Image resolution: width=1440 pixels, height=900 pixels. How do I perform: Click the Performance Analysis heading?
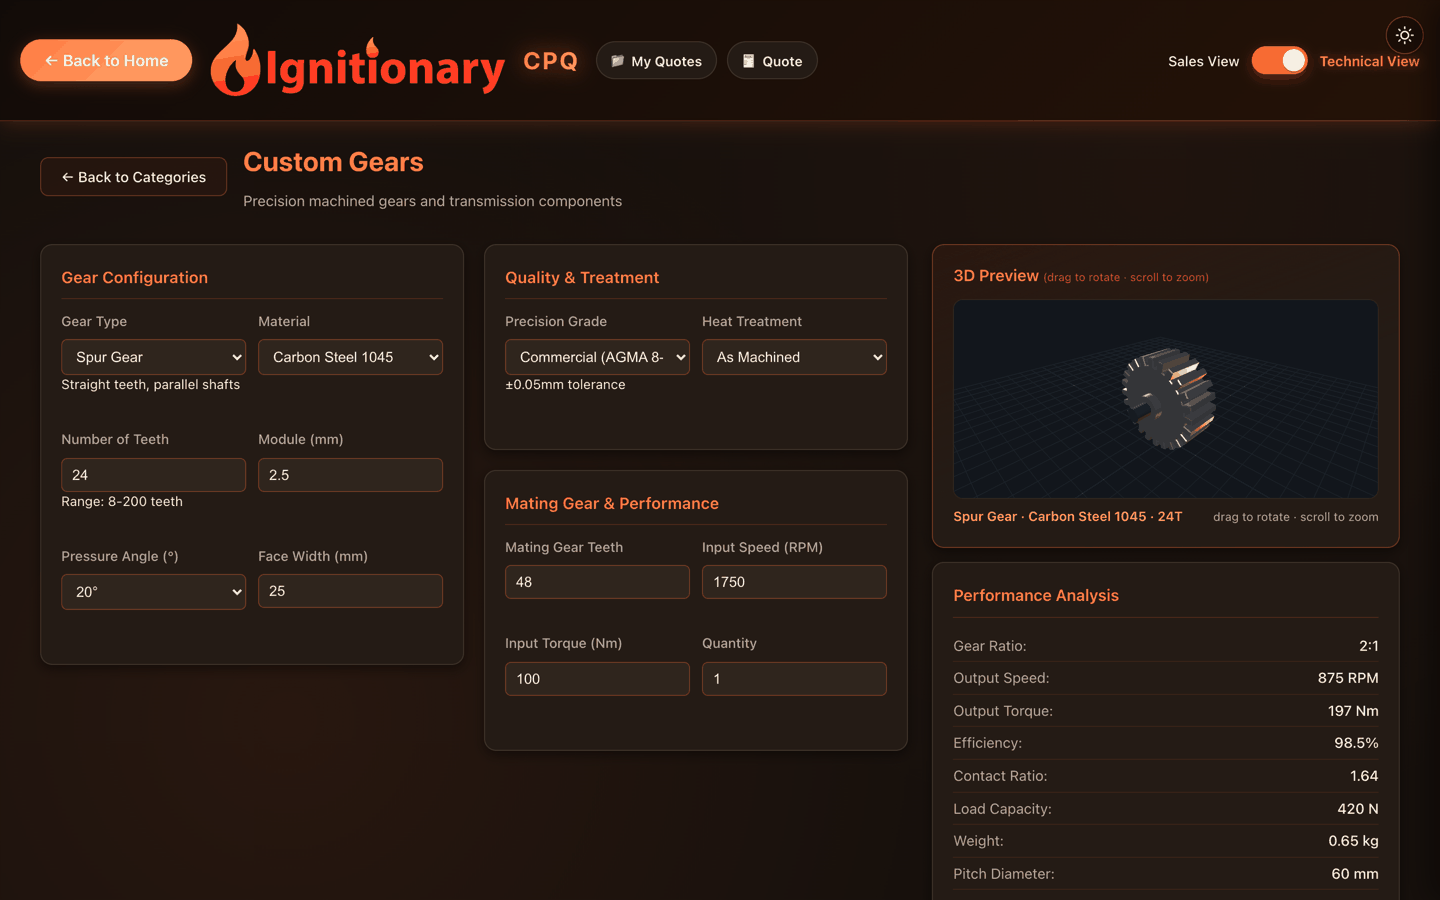(1036, 596)
